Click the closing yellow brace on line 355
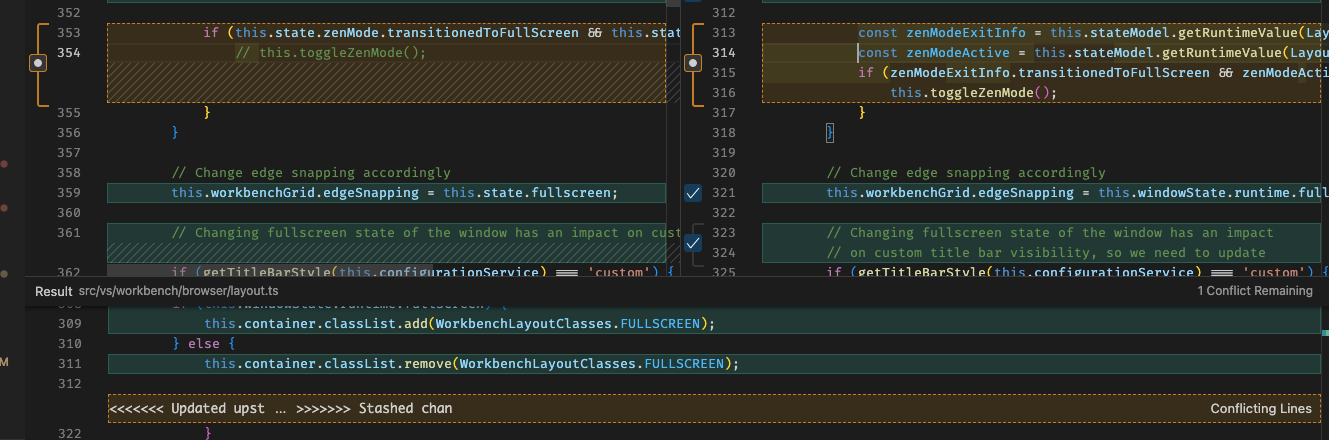This screenshot has width=1329, height=440. pos(207,113)
